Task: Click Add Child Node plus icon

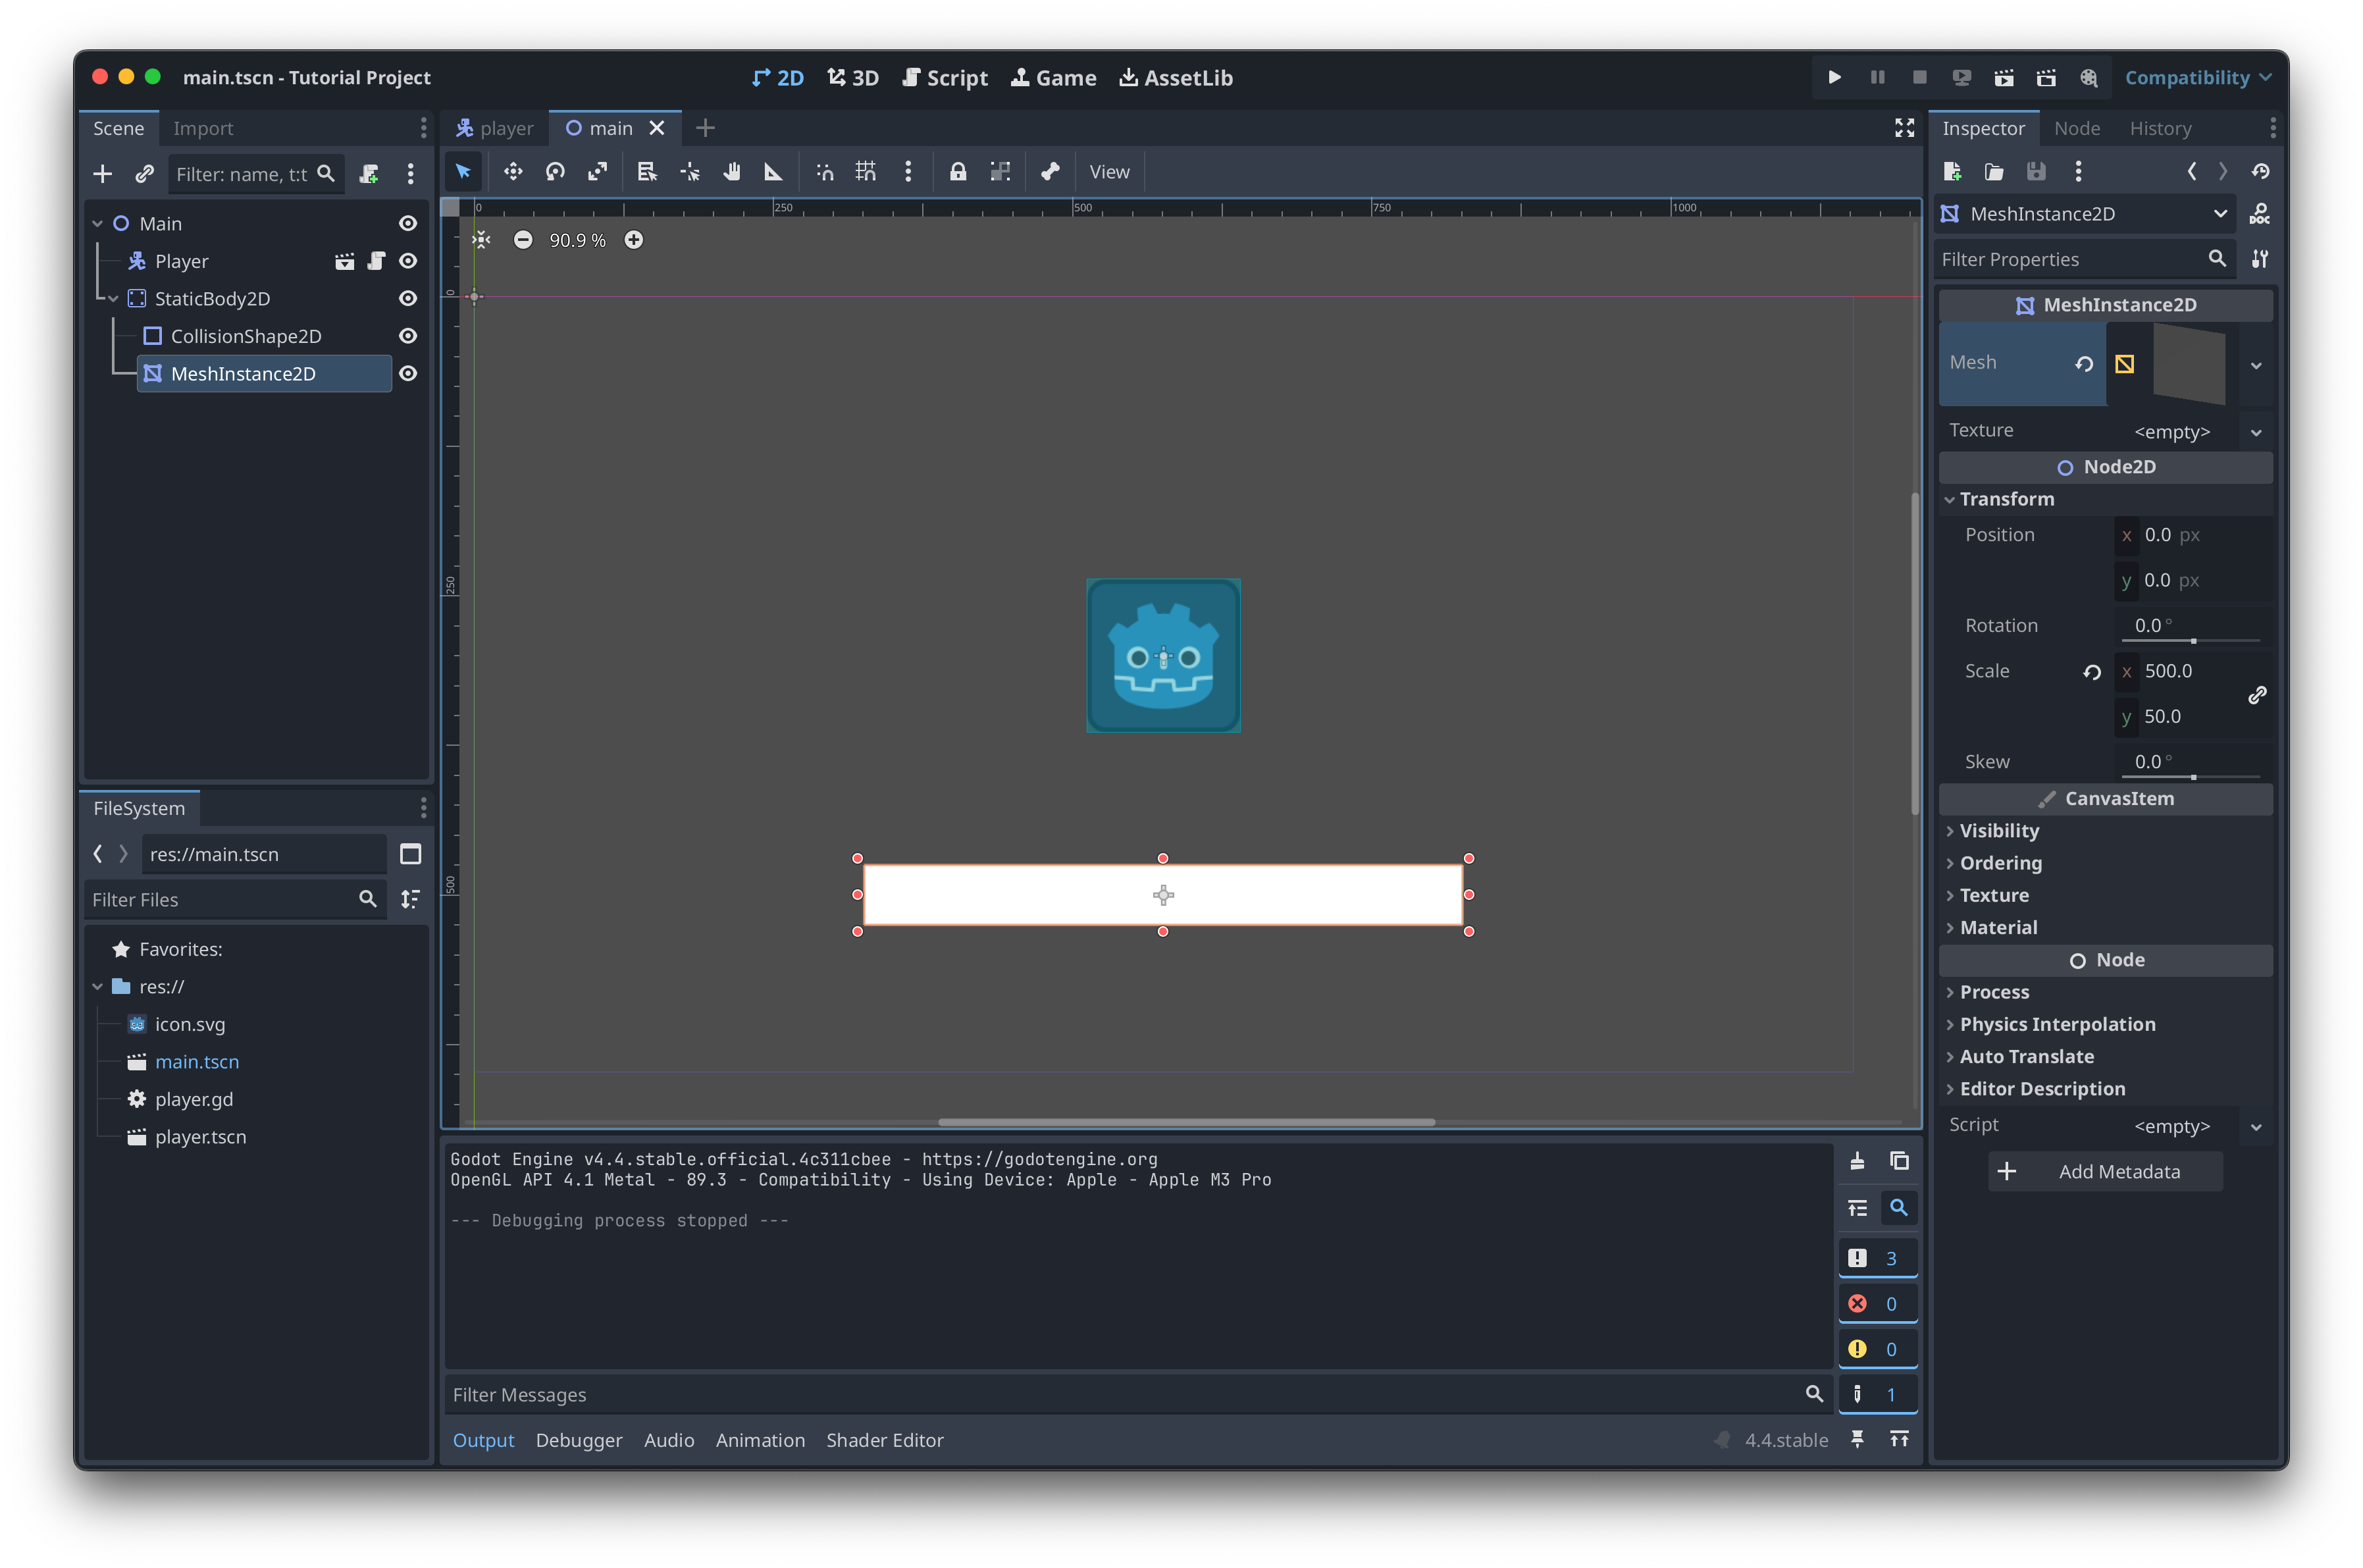Action: (x=102, y=174)
